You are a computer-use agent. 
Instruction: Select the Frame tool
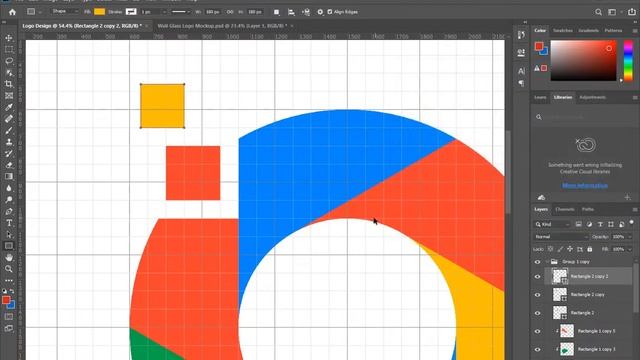pyautogui.click(x=9, y=96)
